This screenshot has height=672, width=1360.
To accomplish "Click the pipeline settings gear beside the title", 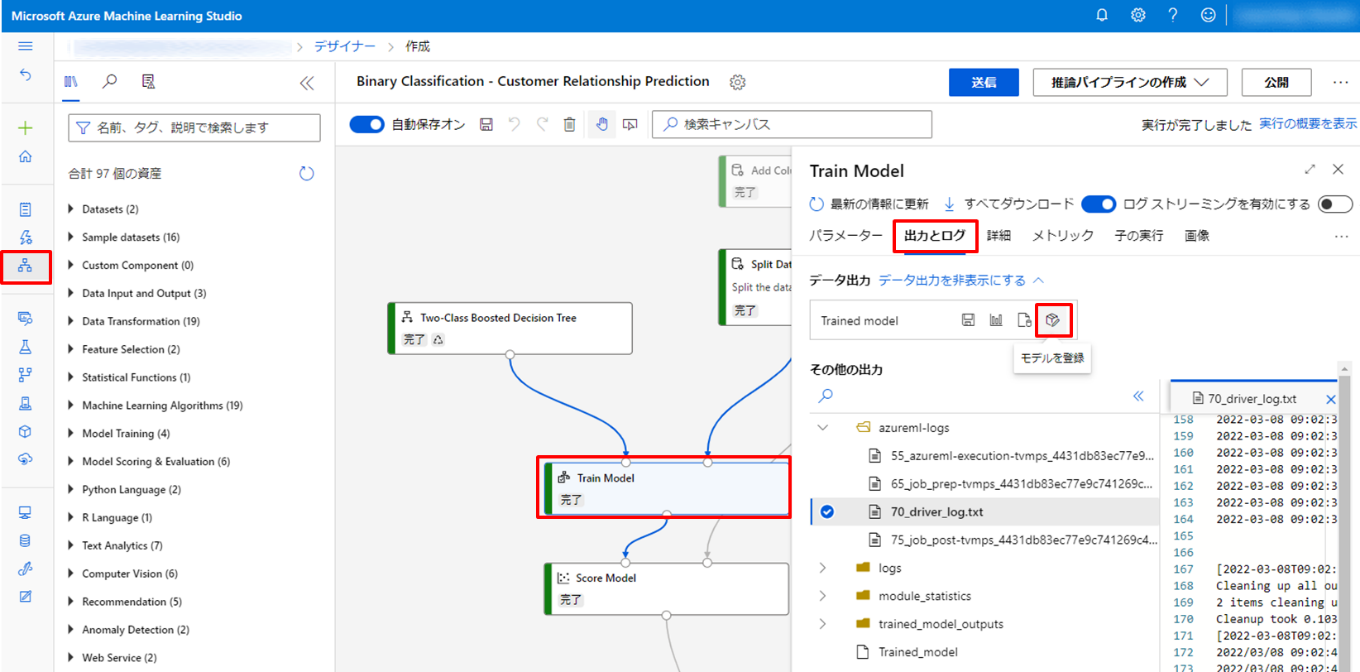I will coord(738,82).
